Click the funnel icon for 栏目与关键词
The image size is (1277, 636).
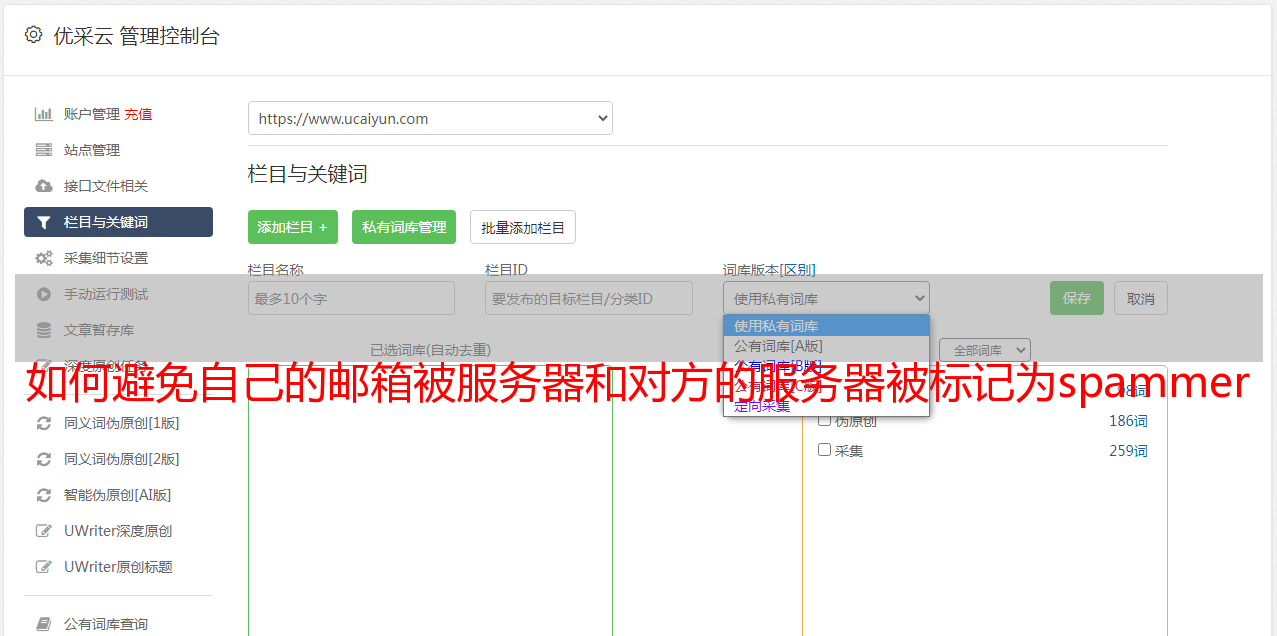pyautogui.click(x=43, y=222)
